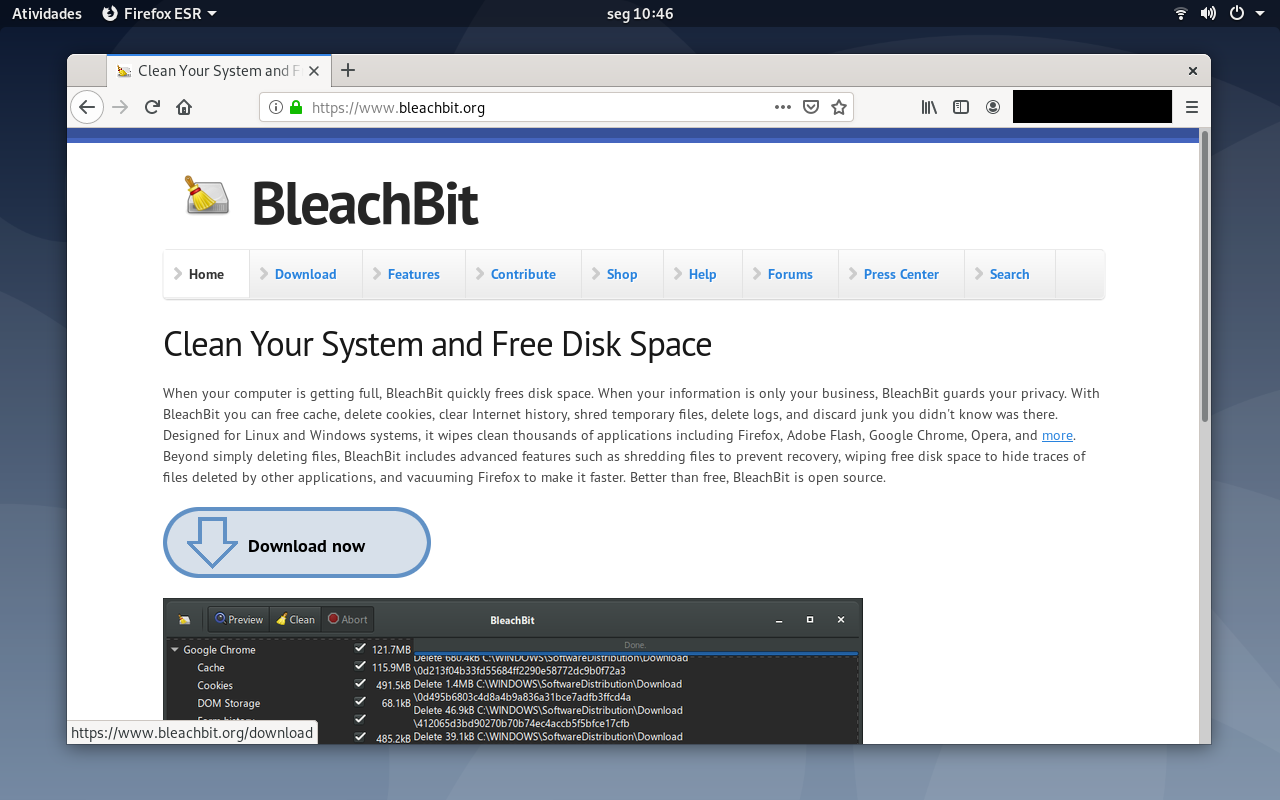Viewport: 1280px width, 800px height.
Task: Open the Features navigation tab
Action: pos(414,274)
